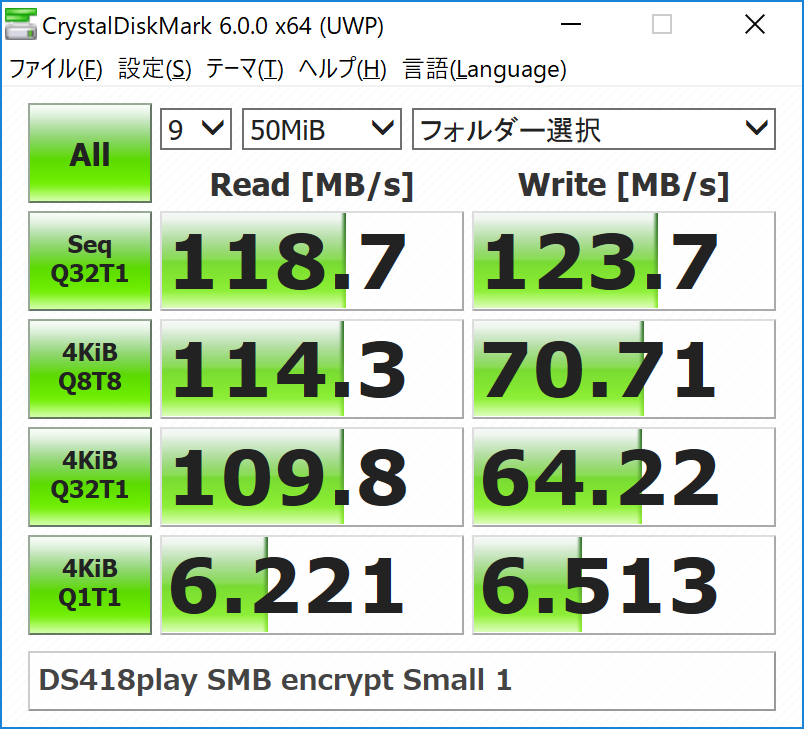Expand the 50MiB test size dropdown

click(321, 129)
